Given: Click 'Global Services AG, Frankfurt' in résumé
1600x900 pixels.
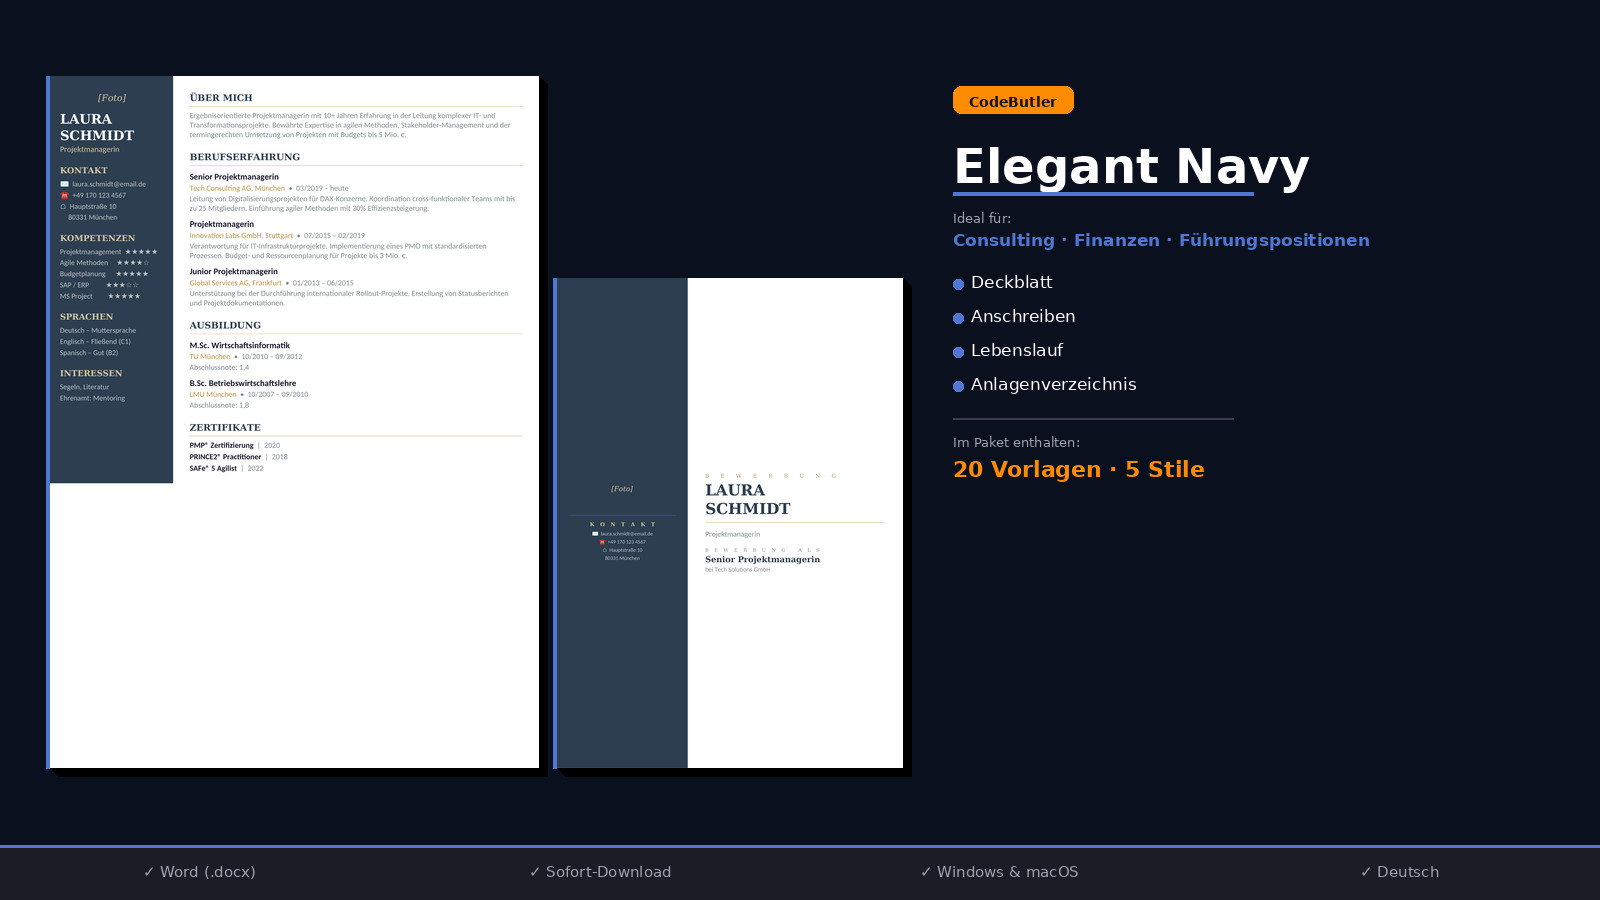Looking at the screenshot, I should (x=236, y=283).
